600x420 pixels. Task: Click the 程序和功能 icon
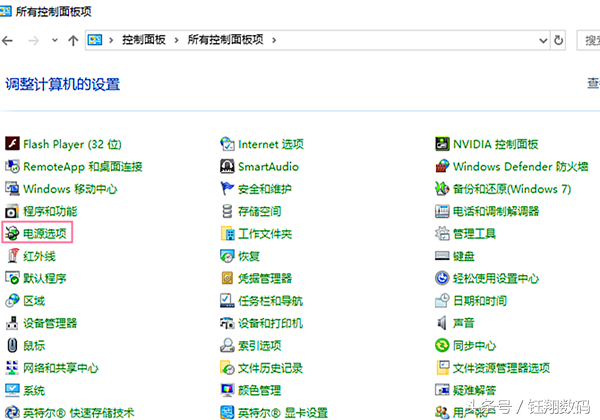point(12,211)
